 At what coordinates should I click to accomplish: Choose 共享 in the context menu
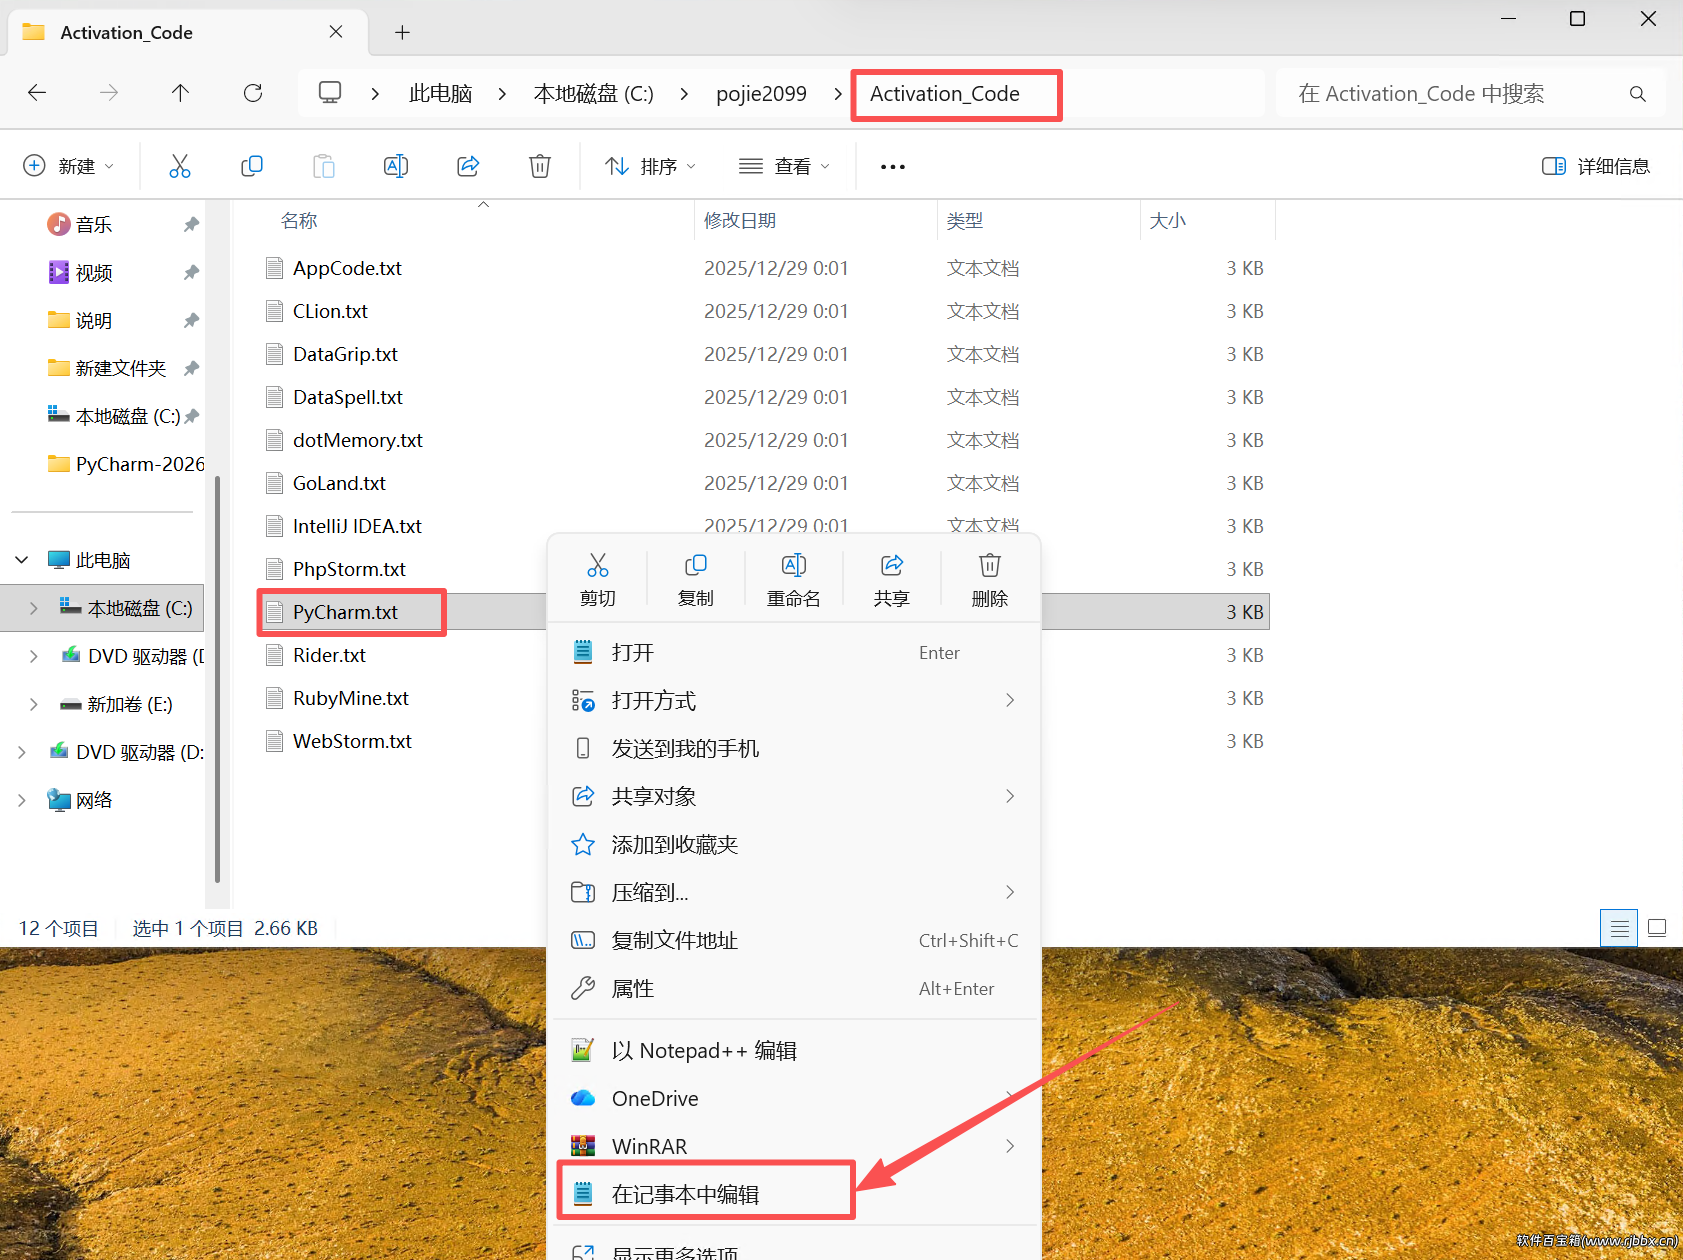pos(892,580)
